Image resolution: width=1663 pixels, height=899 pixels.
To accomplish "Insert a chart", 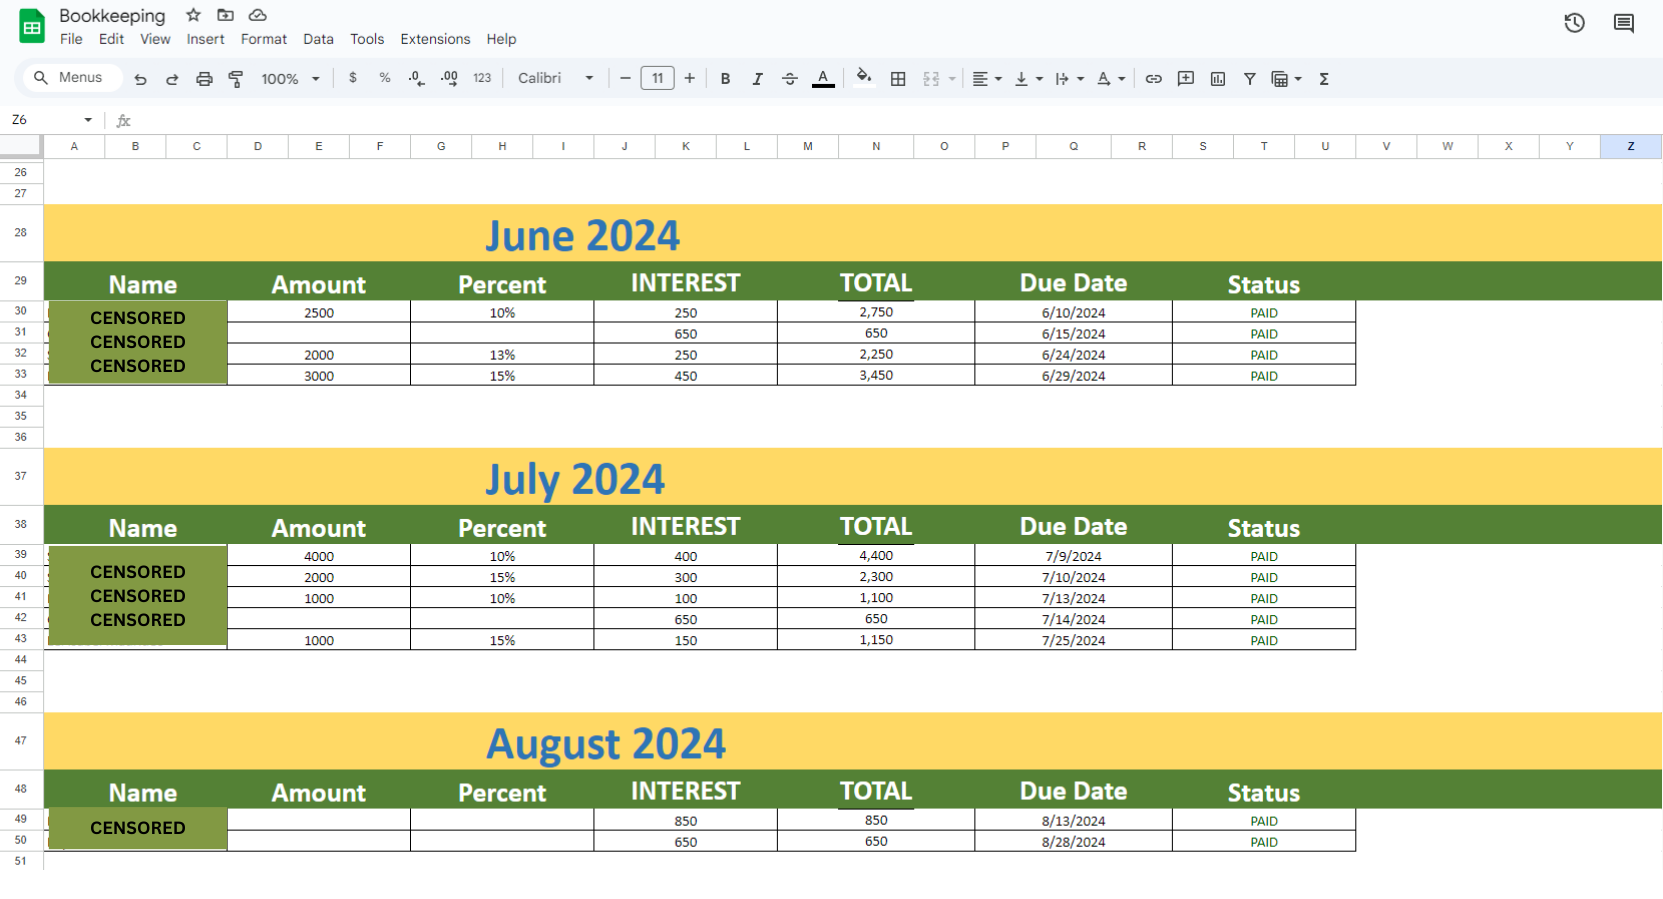I will pos(1218,79).
